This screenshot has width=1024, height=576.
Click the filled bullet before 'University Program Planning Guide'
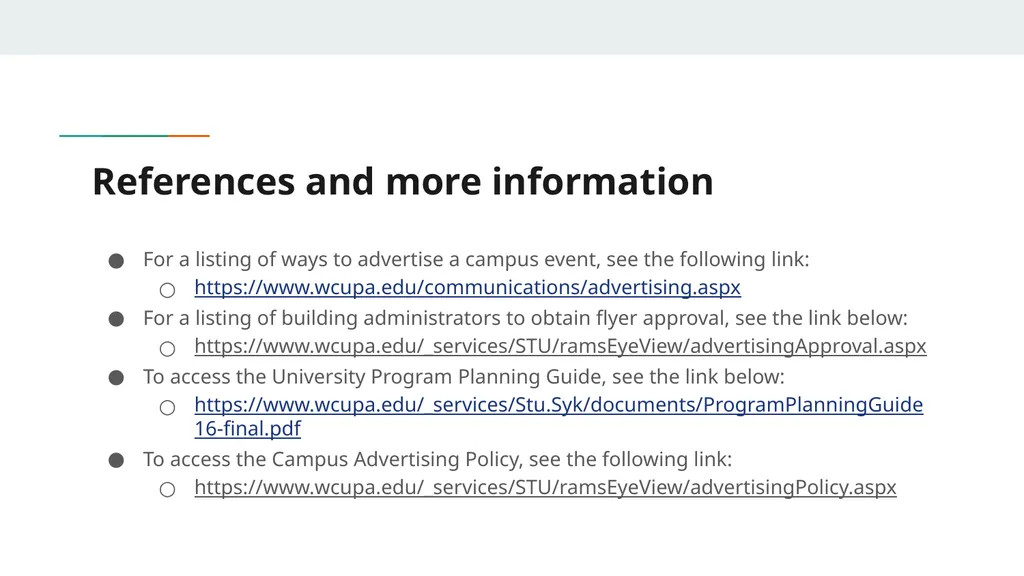click(116, 378)
